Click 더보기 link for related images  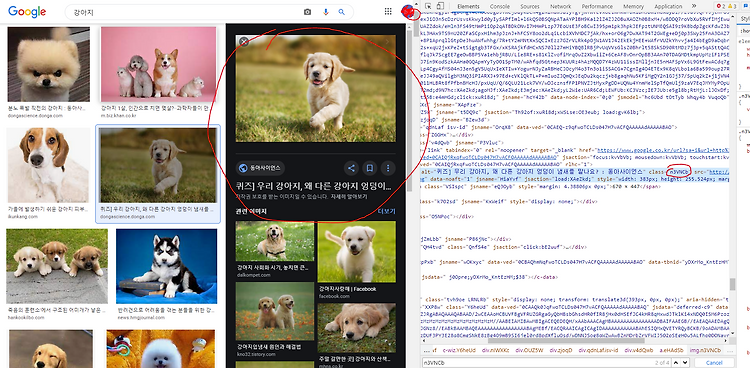386,211
